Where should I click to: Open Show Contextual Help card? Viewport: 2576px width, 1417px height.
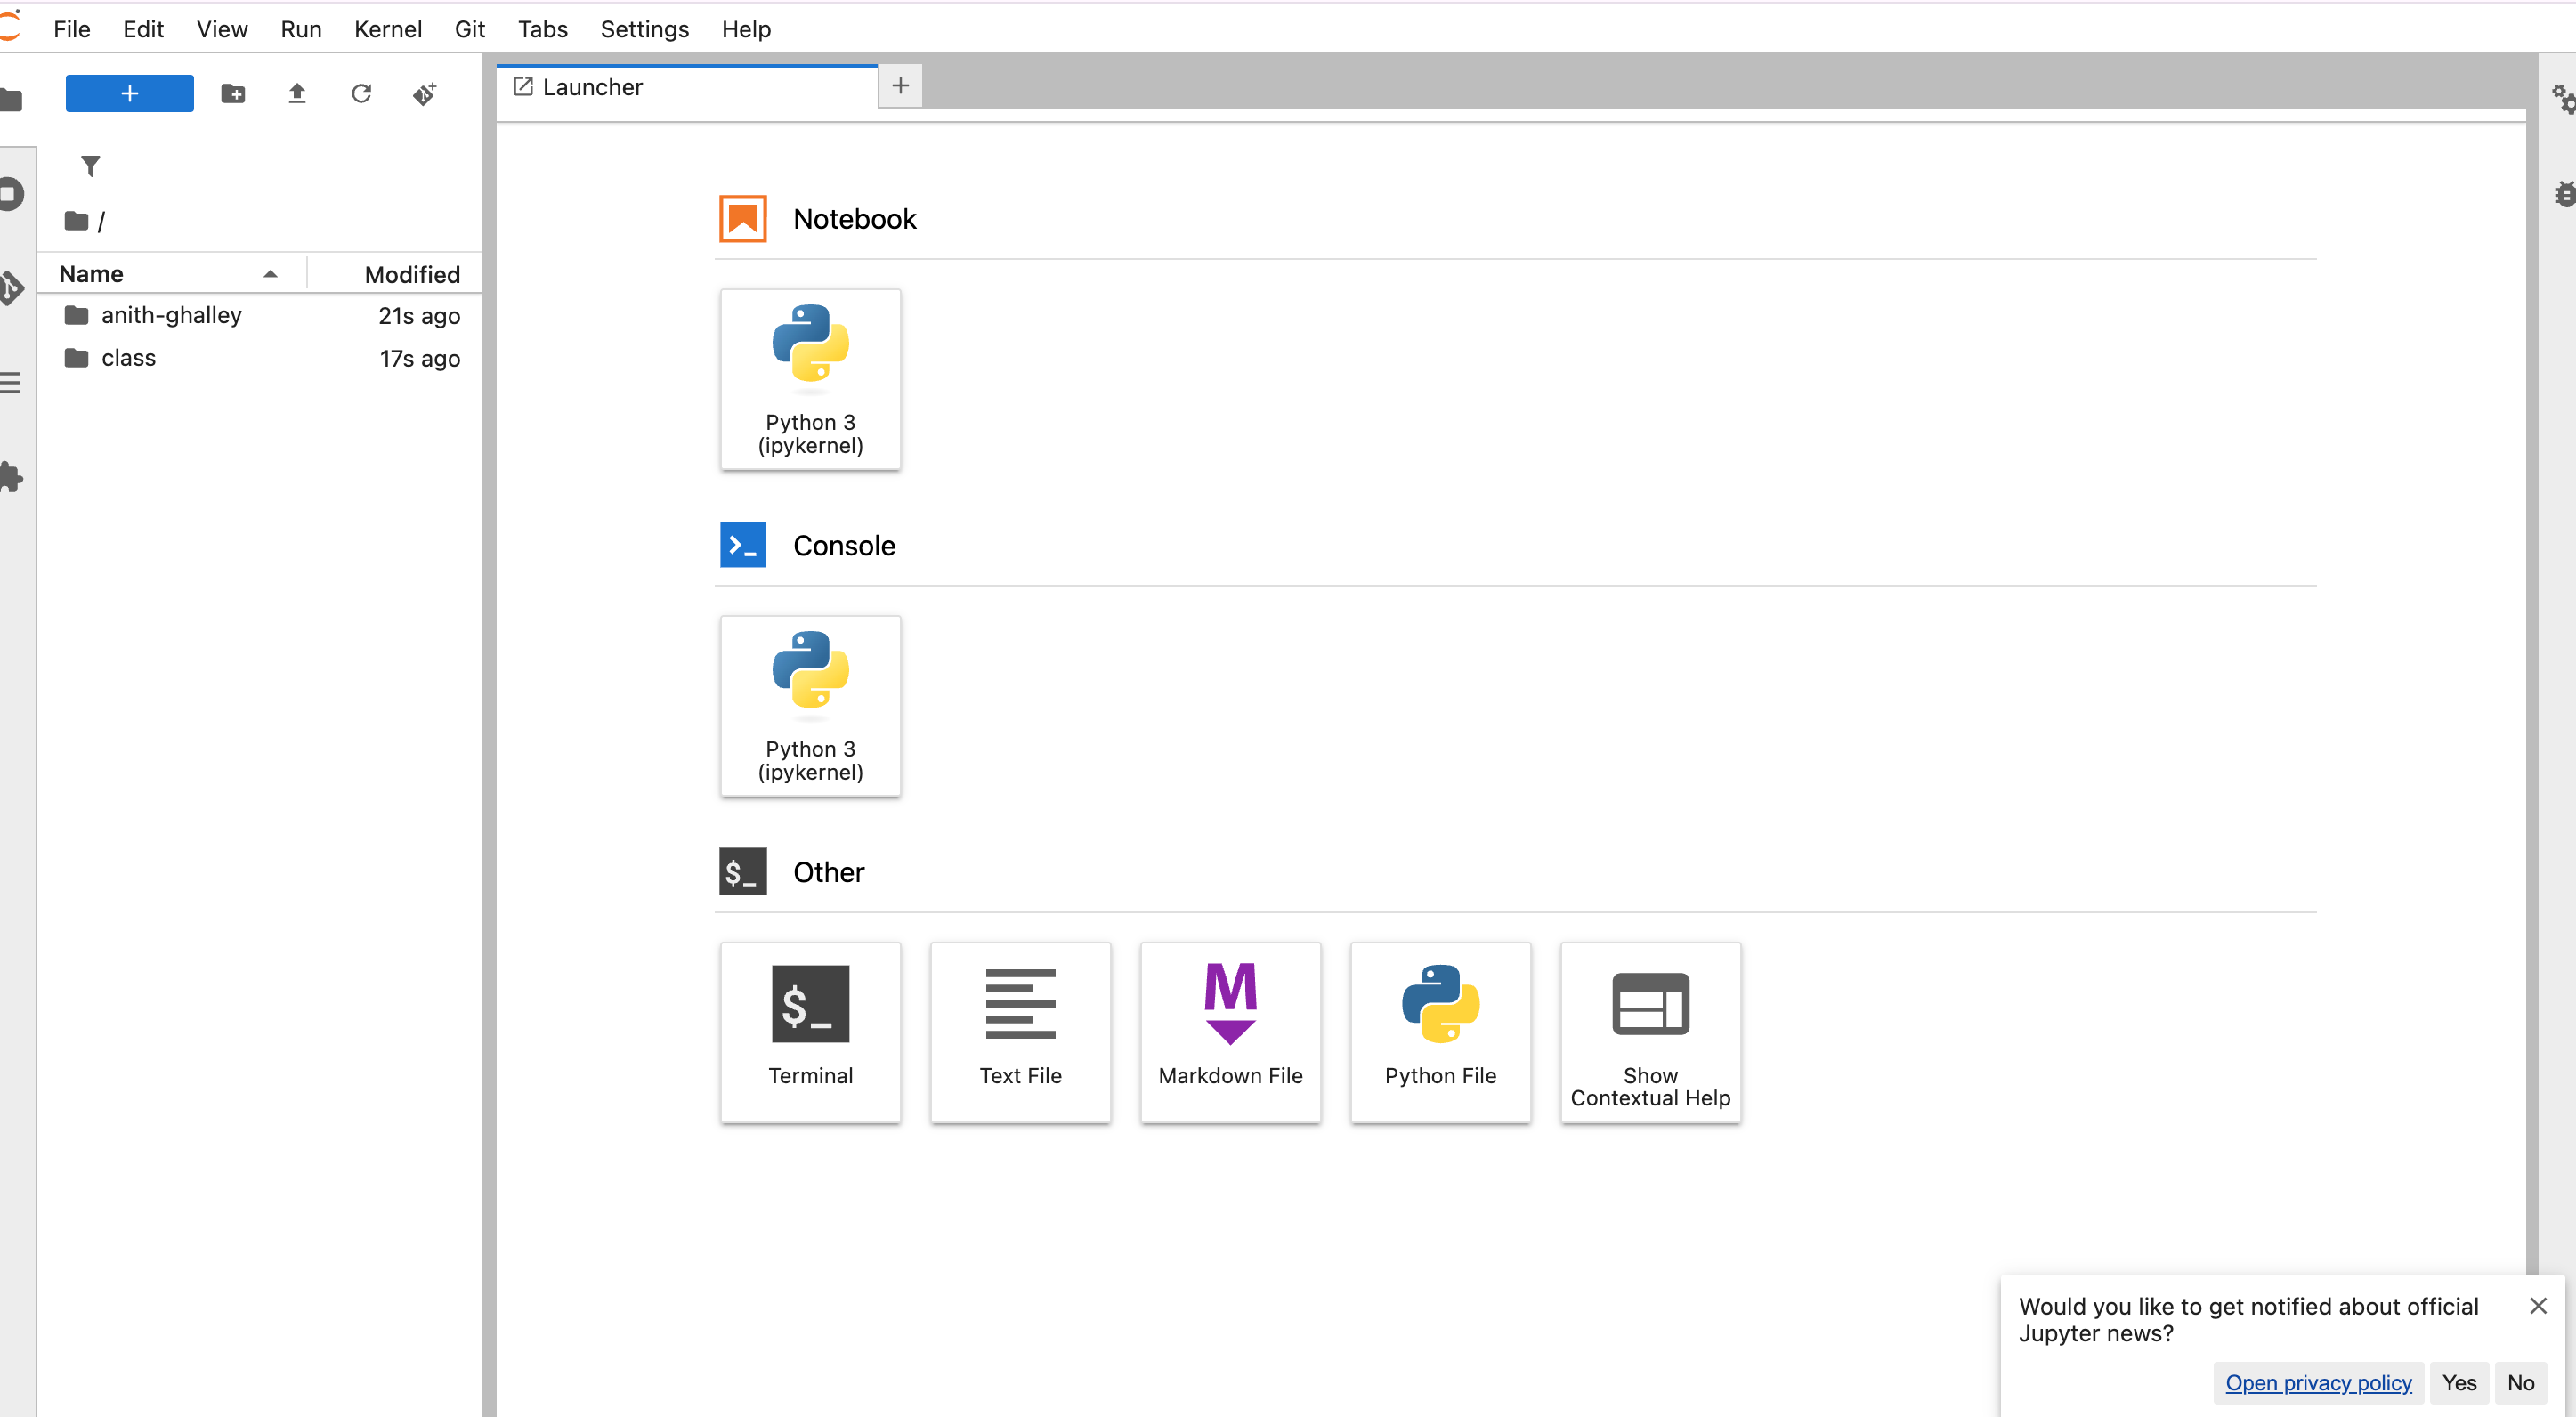(x=1650, y=1031)
